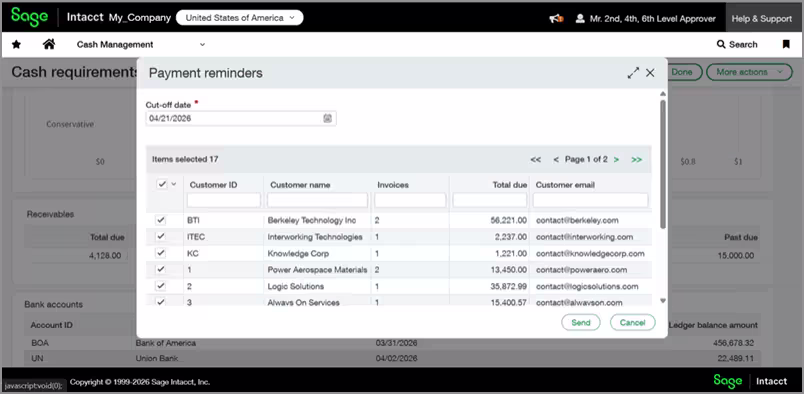Jump to the first page of results
Screen dimensions: 804x394
(x=536, y=160)
